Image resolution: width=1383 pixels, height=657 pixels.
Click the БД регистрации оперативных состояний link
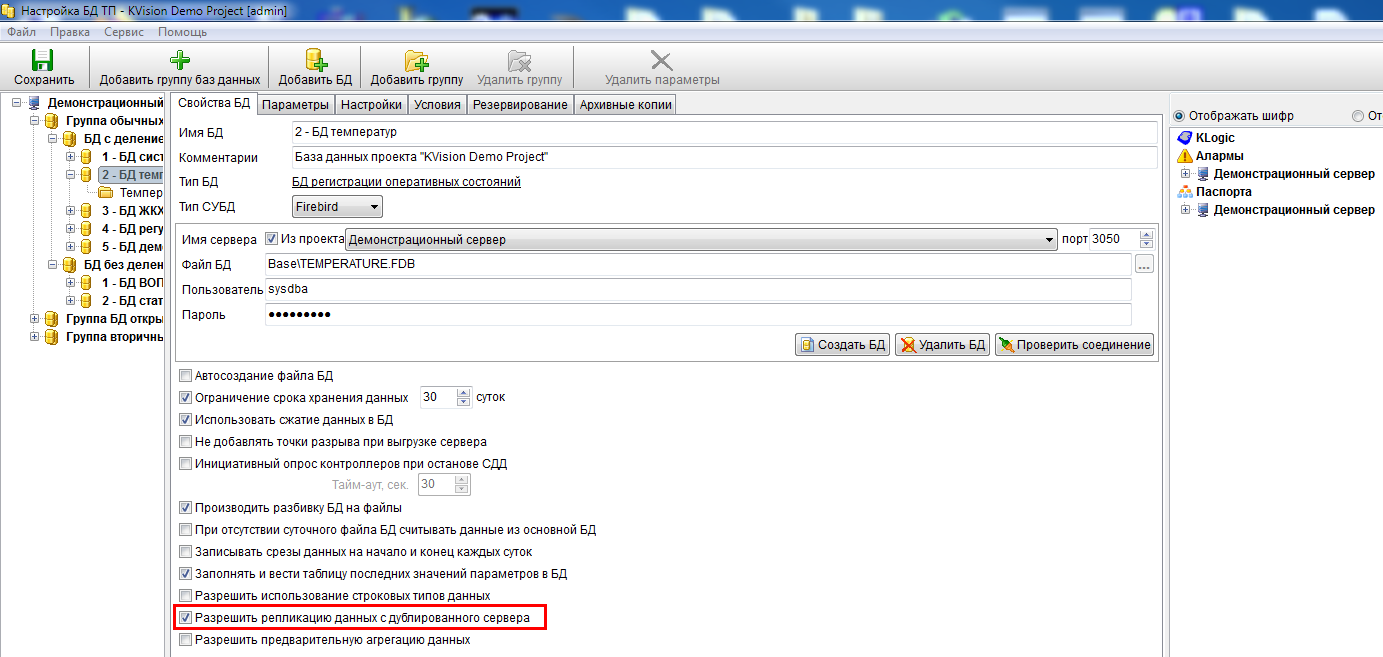point(406,182)
